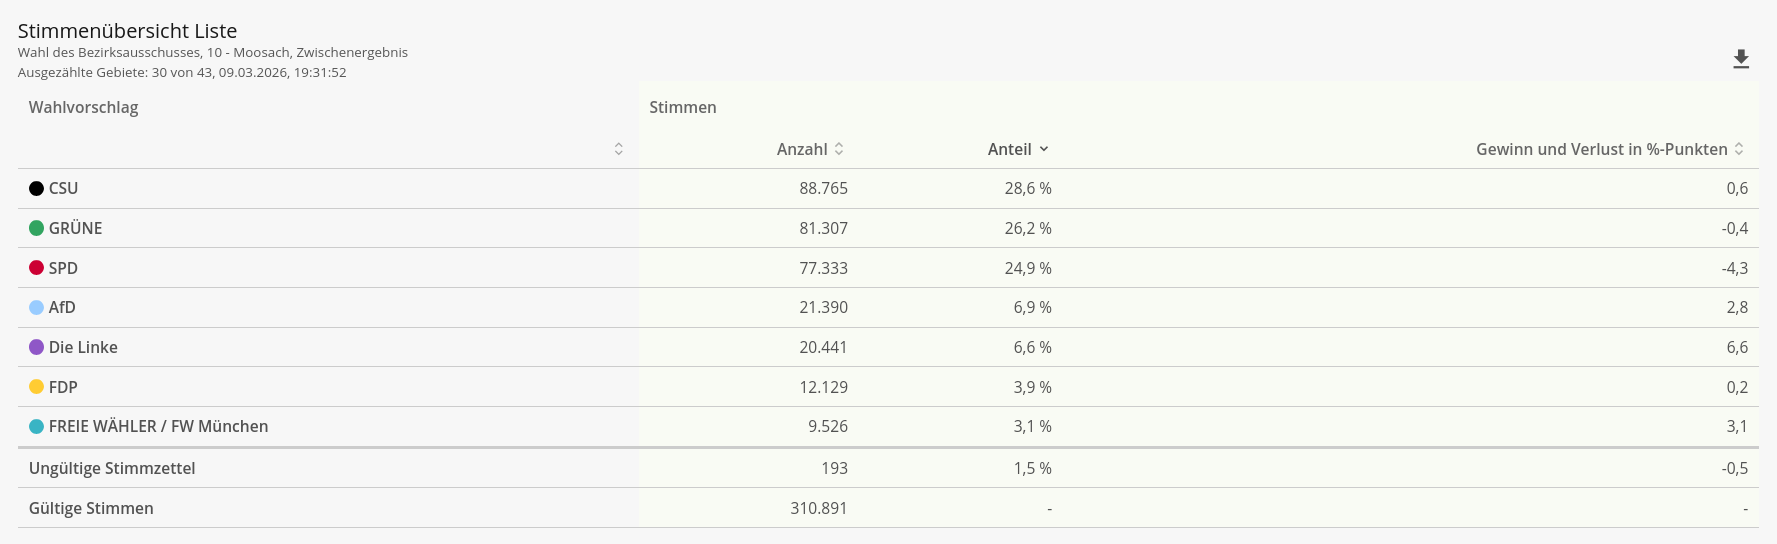The height and width of the screenshot is (544, 1777).
Task: Click the light blue AfD dot
Action: click(x=37, y=307)
